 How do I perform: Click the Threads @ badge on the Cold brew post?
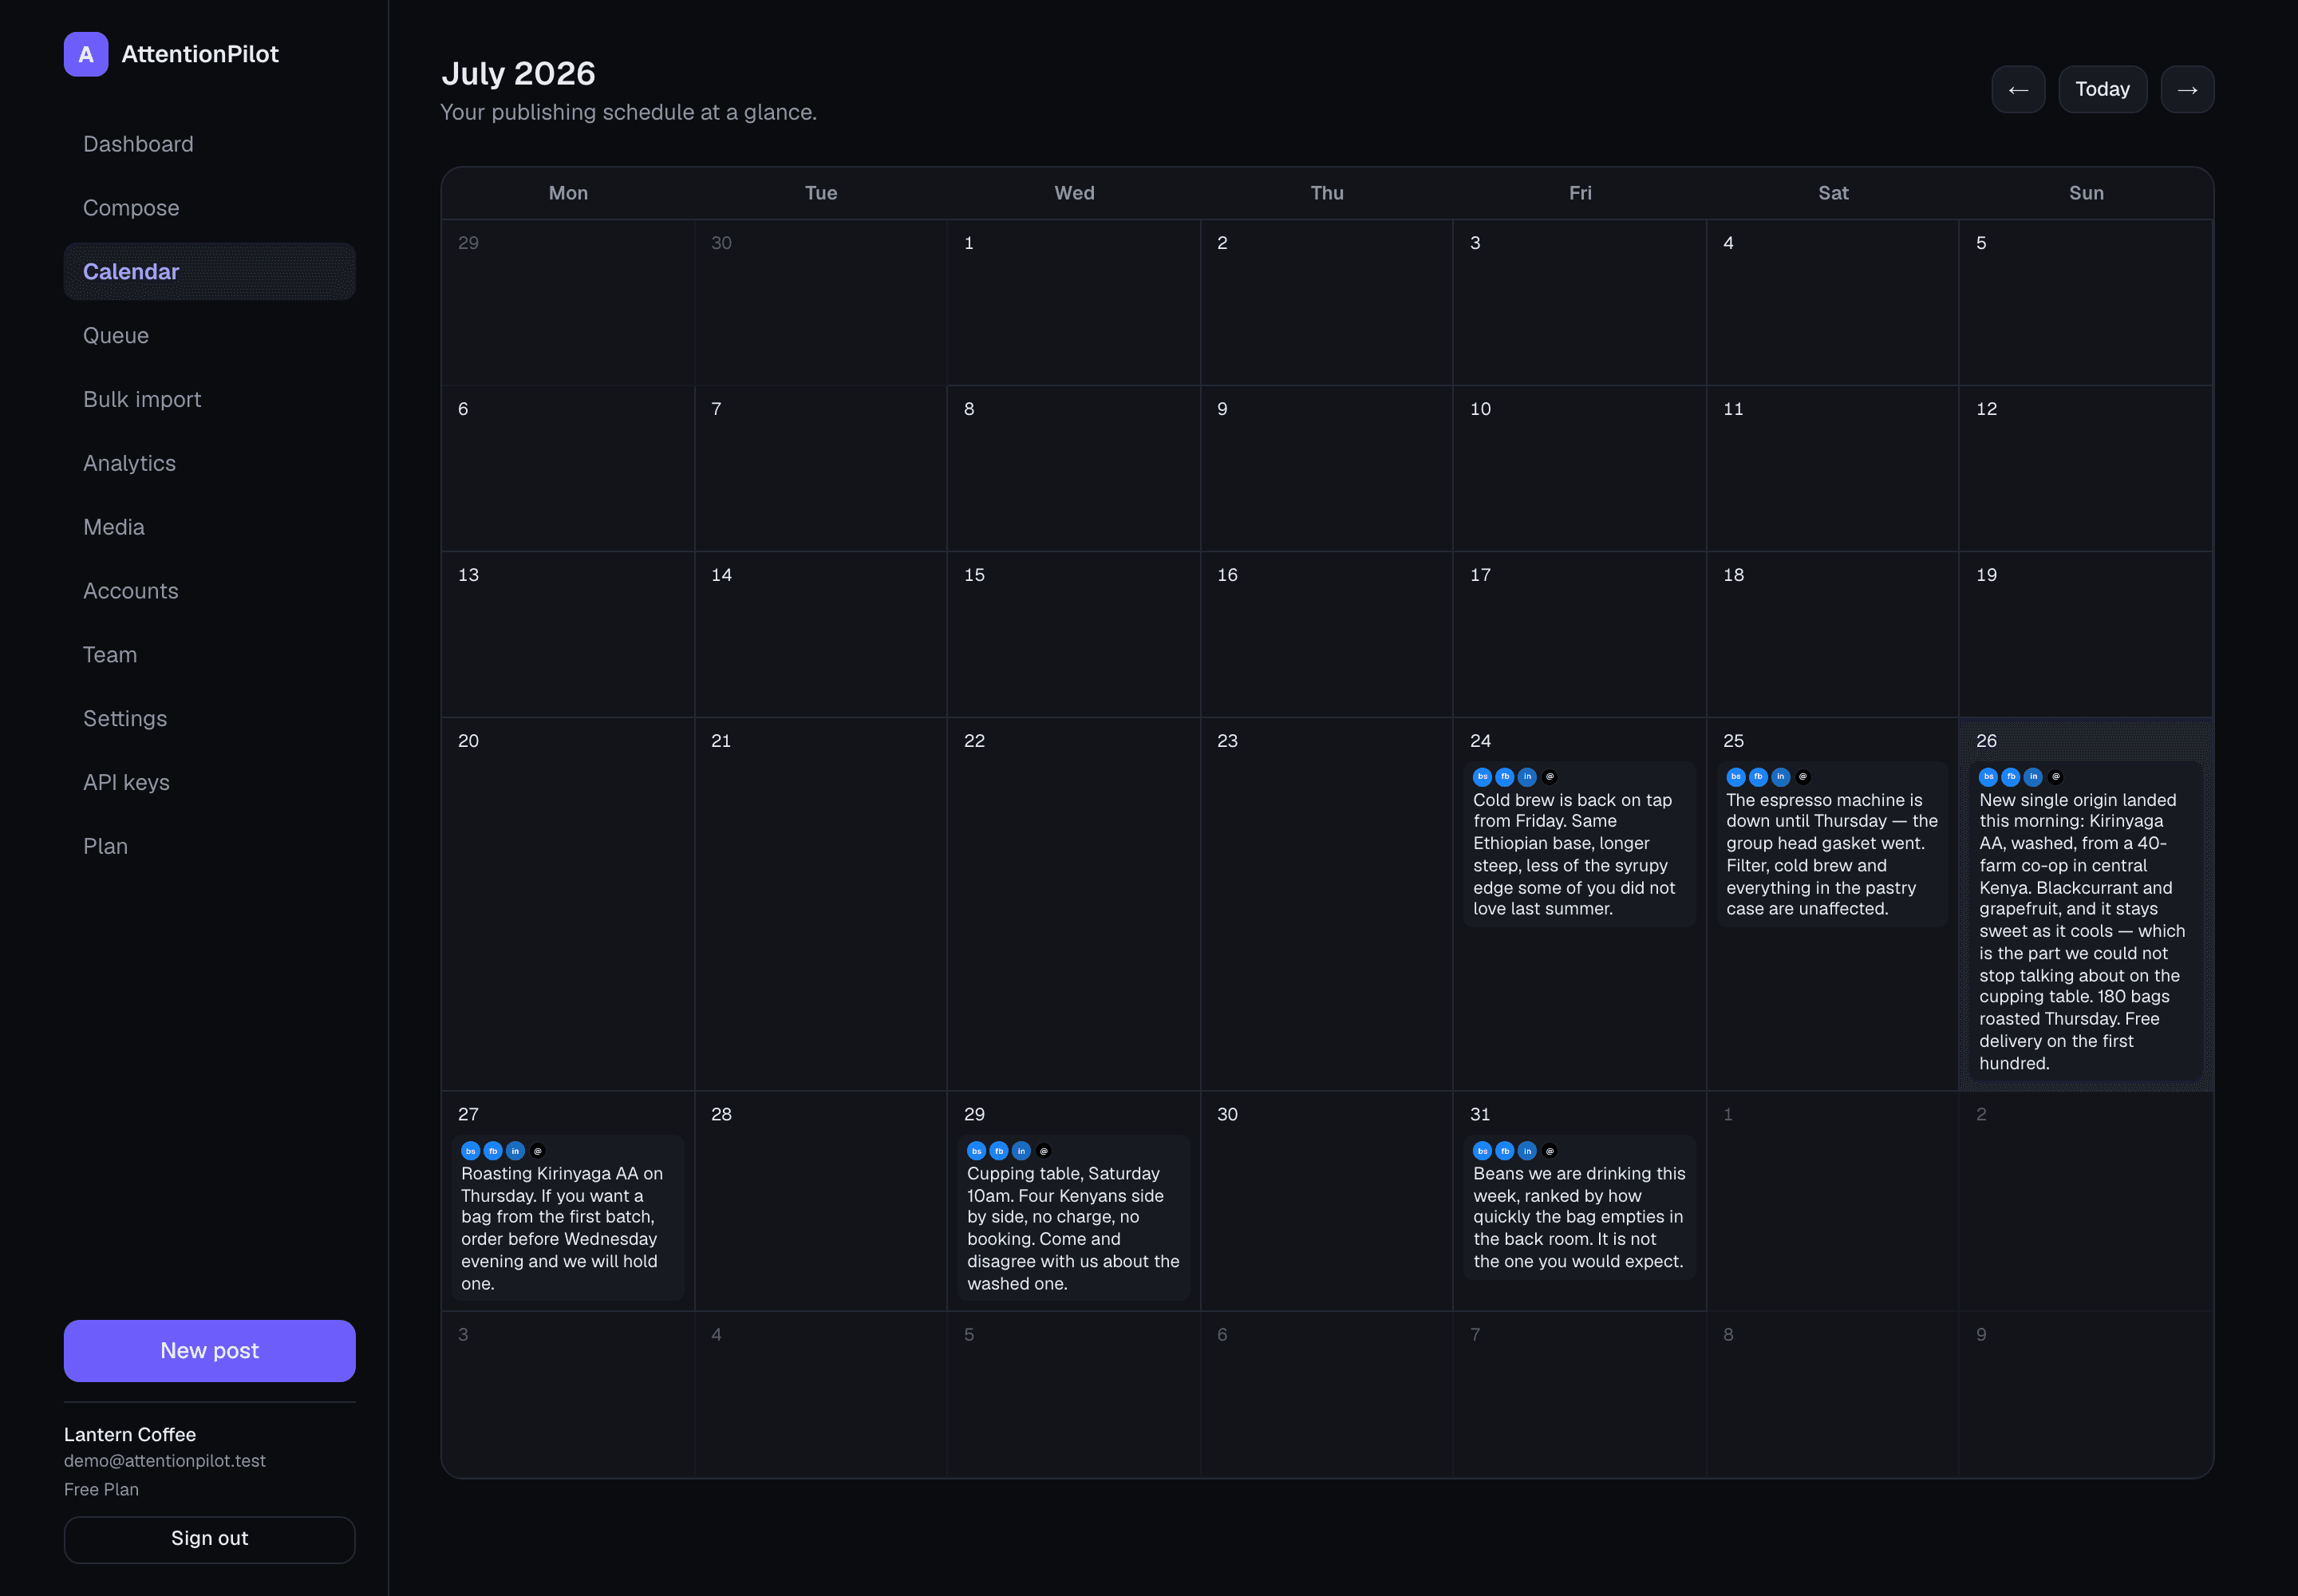(1549, 777)
